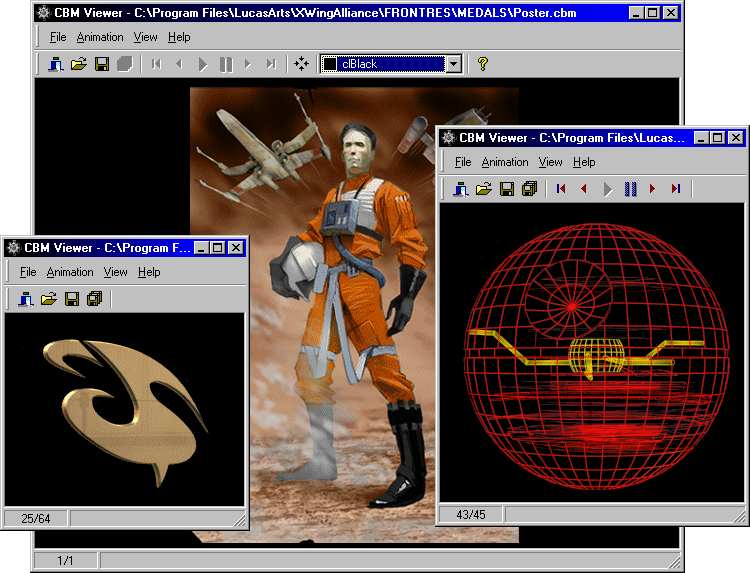
Task: Click play button in Poster.cbm window
Action: (202, 64)
